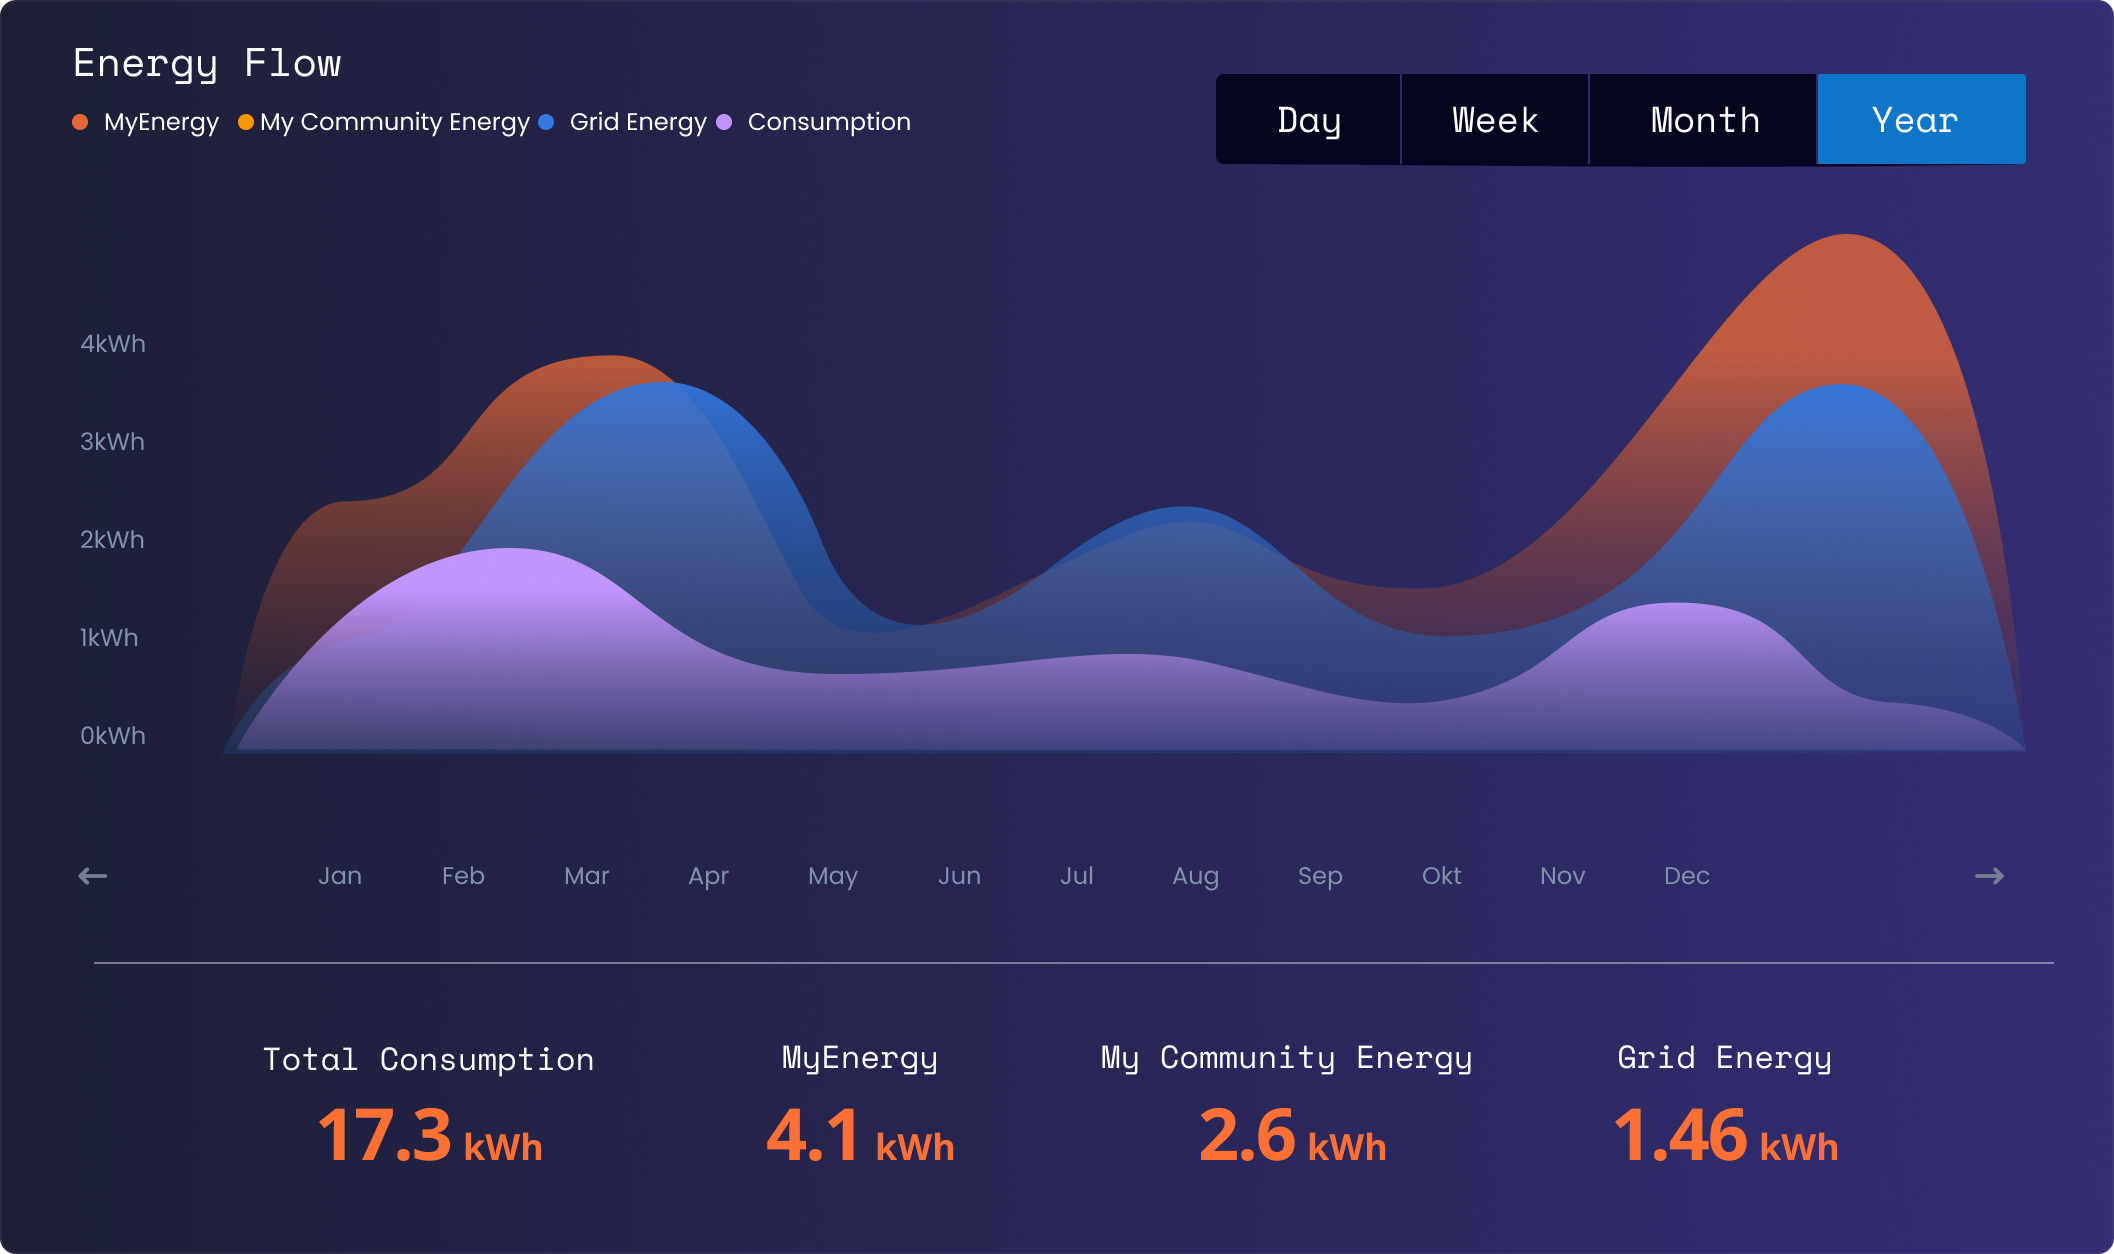Toggle the Grid Energy series via its legend
Screen dimensions: 2114x1254
click(637, 122)
